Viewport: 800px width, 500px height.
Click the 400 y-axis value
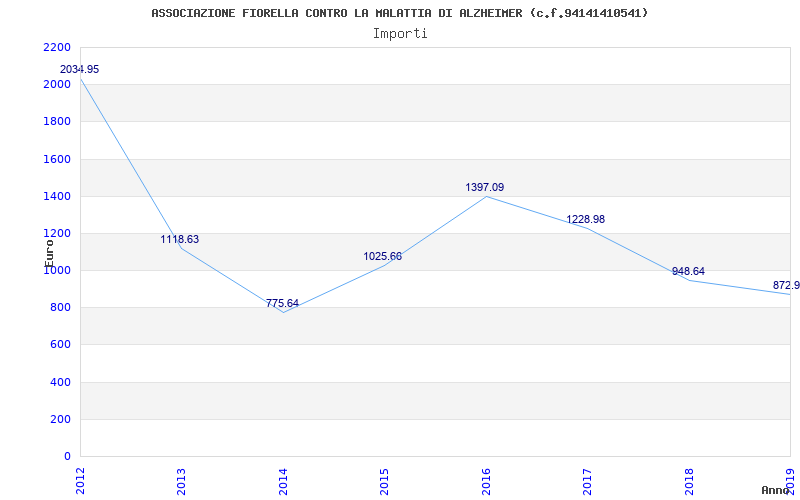pyautogui.click(x=61, y=382)
